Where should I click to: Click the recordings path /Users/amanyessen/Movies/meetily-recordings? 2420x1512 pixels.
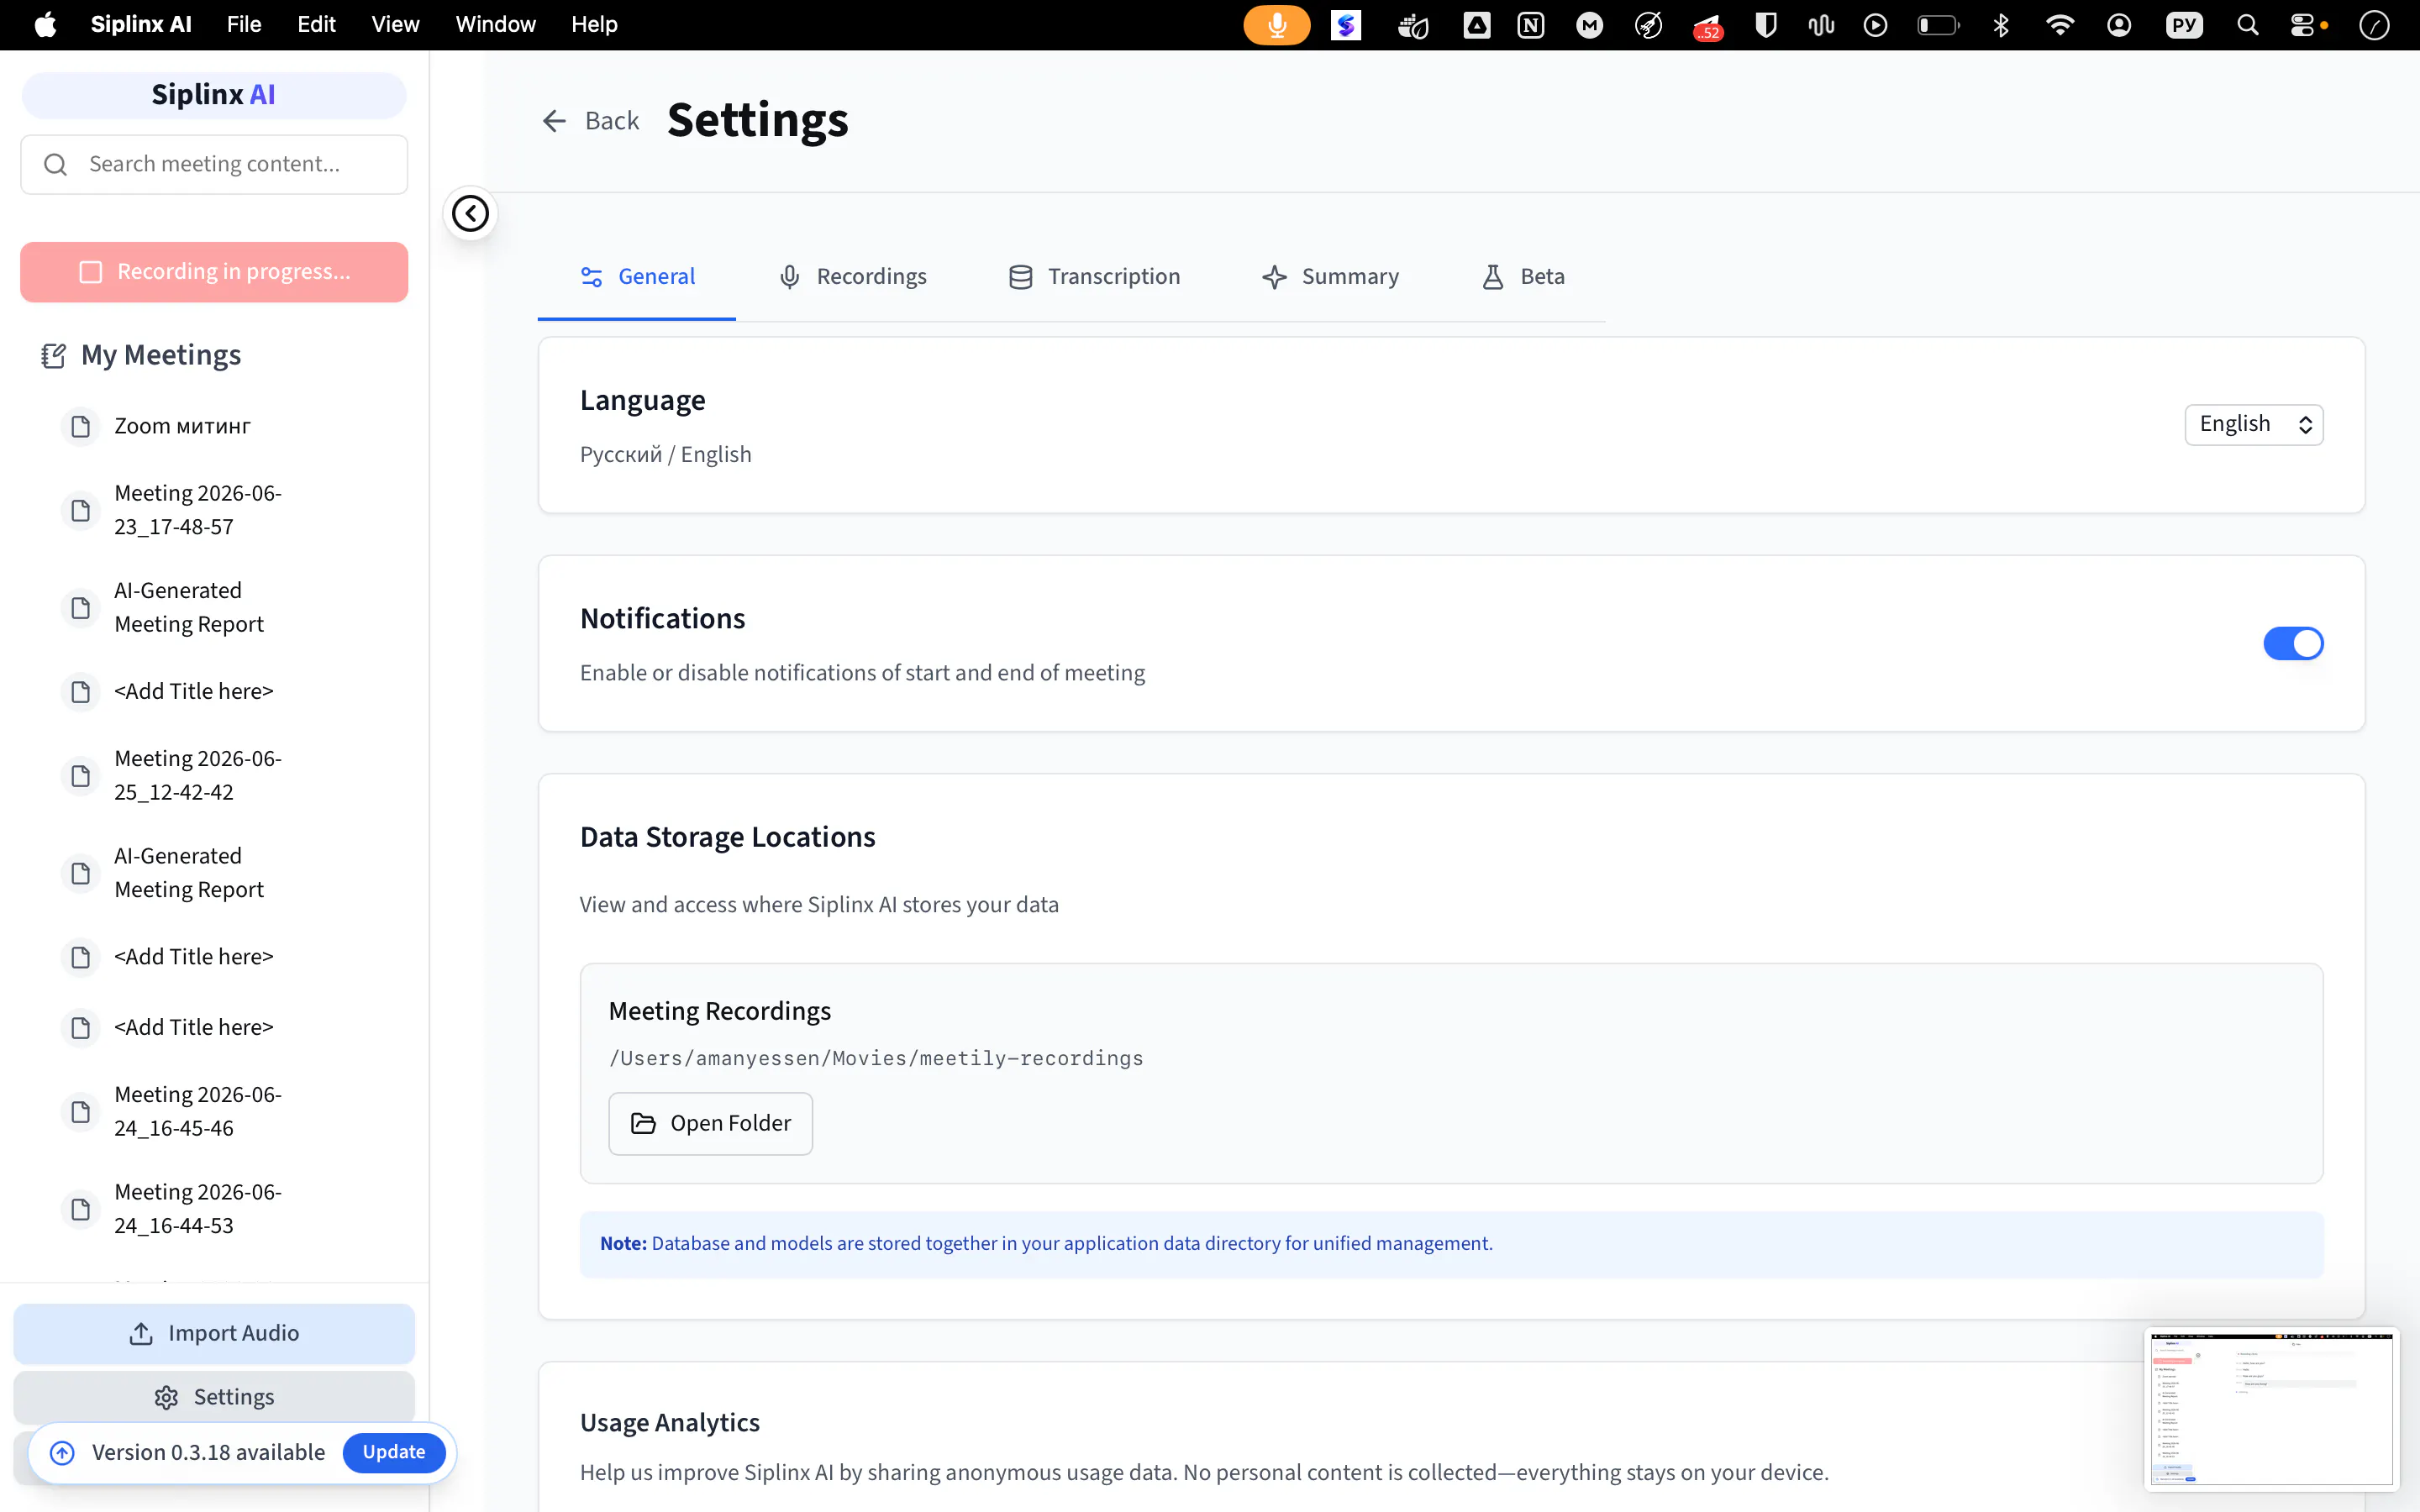(x=876, y=1058)
